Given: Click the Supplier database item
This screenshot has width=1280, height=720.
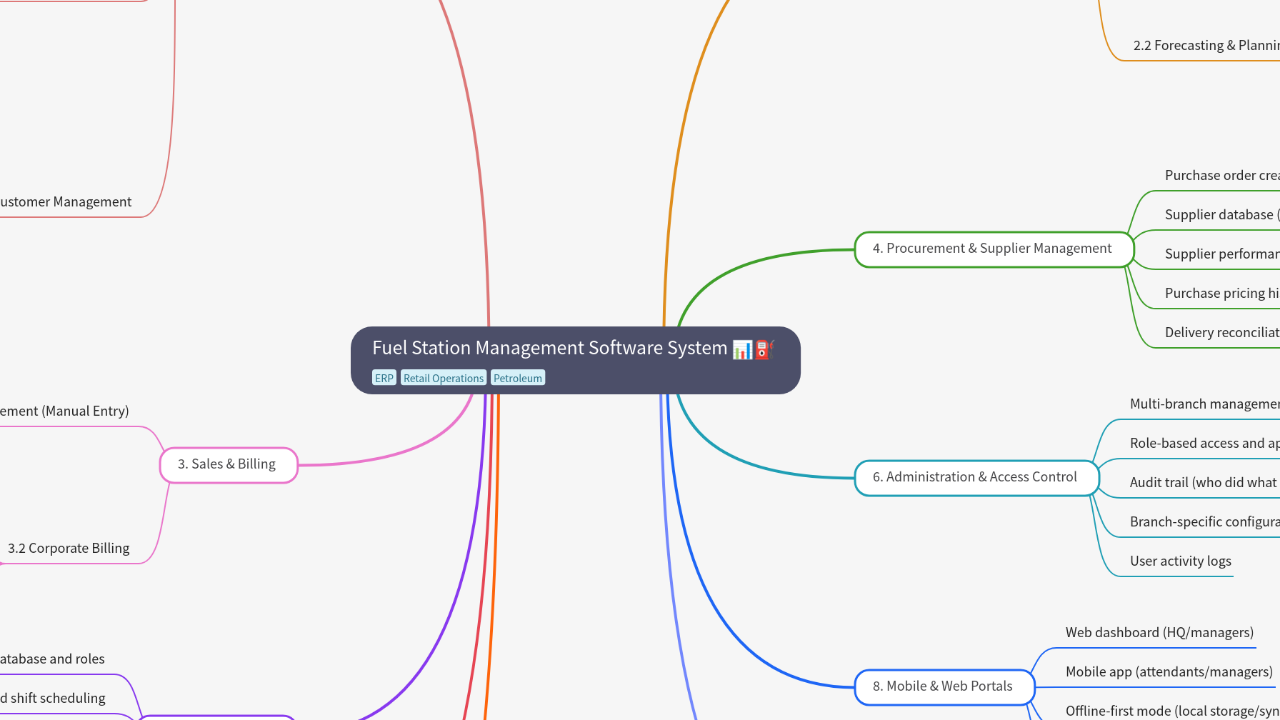Looking at the screenshot, I should click(1221, 214).
